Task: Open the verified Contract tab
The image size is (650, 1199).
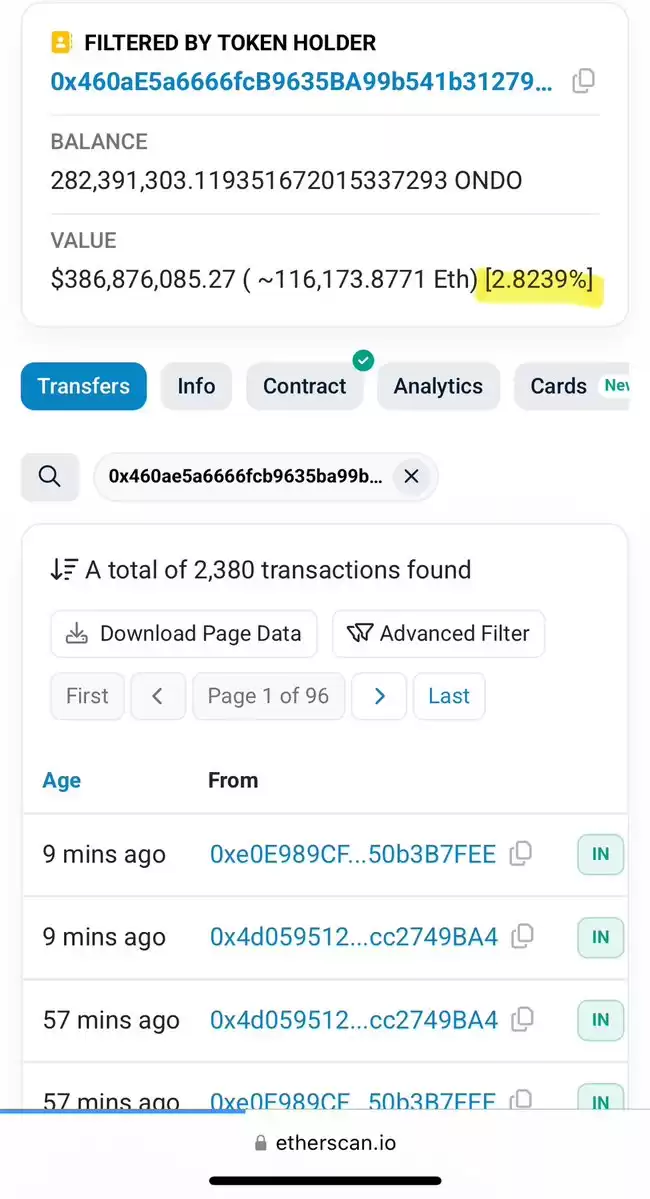Action: click(x=304, y=386)
